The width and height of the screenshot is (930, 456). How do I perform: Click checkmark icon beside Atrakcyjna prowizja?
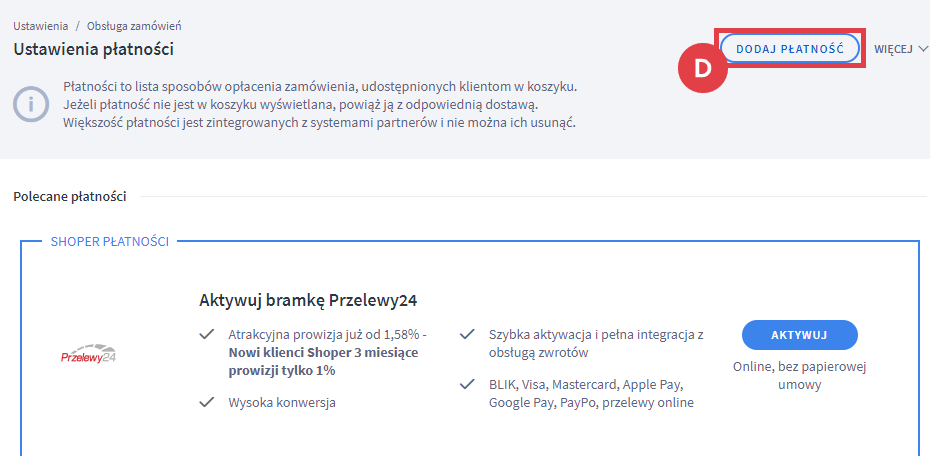coord(206,334)
